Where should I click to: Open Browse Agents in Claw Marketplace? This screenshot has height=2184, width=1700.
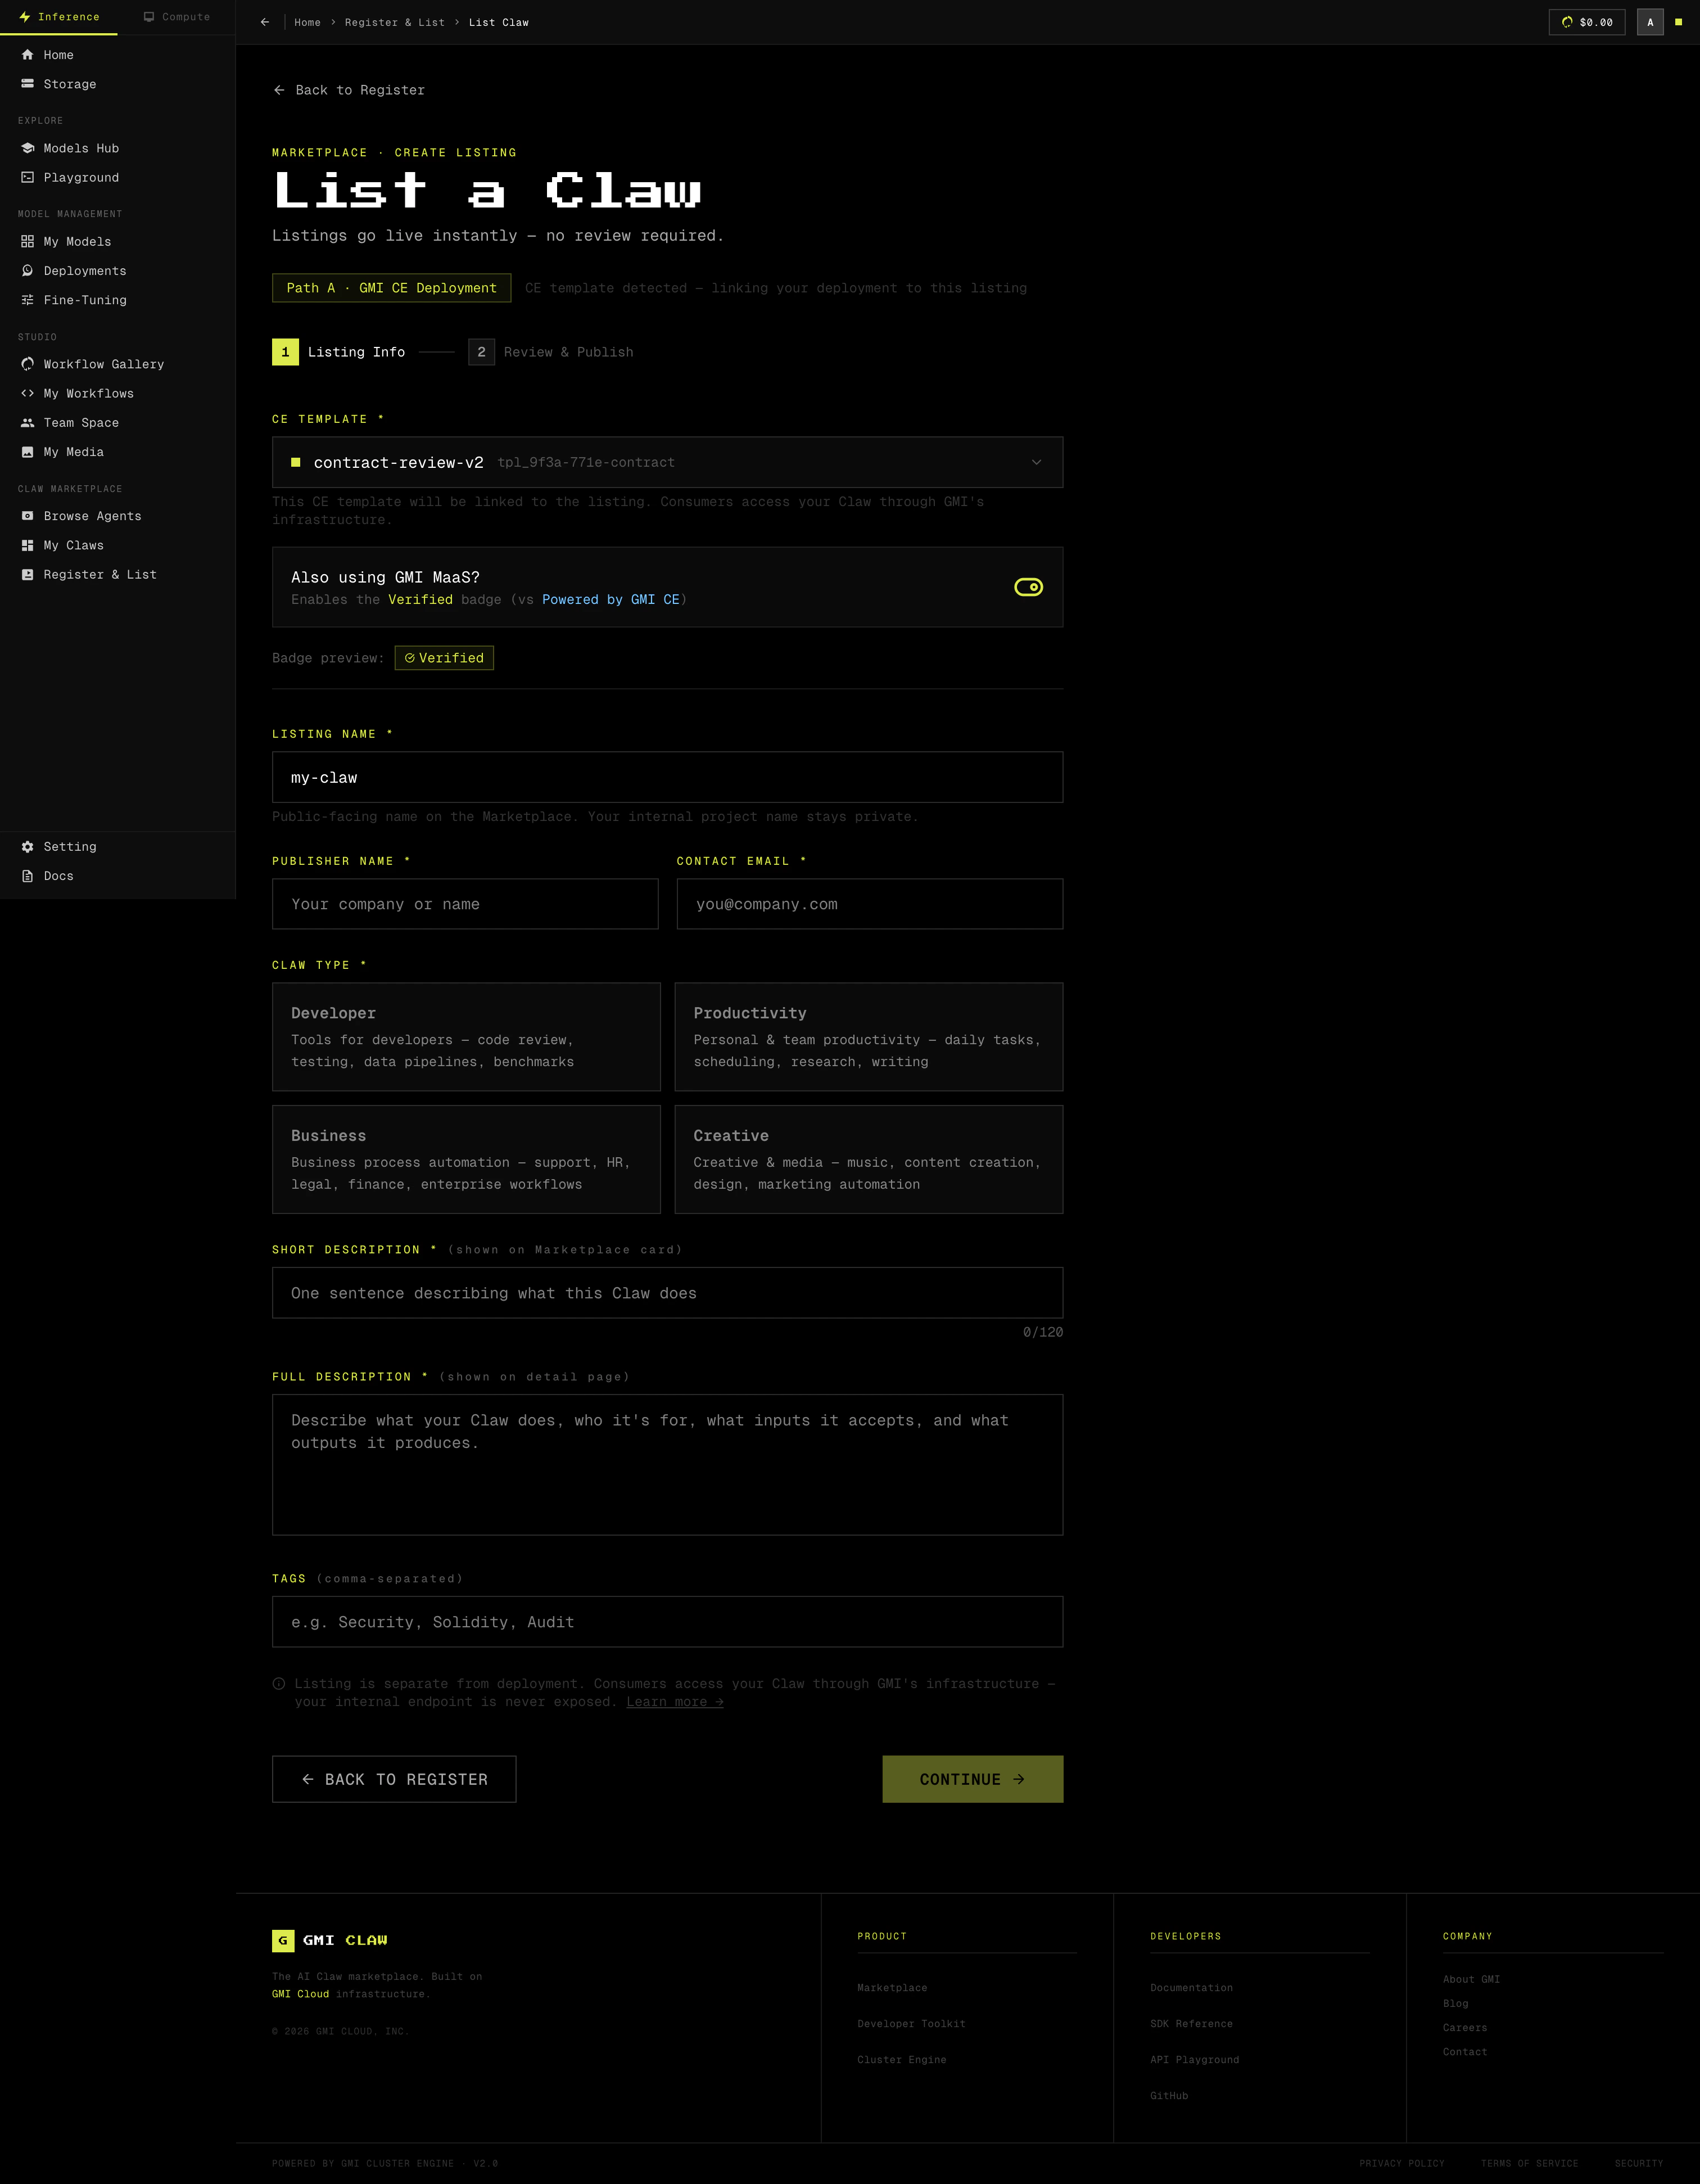92,516
